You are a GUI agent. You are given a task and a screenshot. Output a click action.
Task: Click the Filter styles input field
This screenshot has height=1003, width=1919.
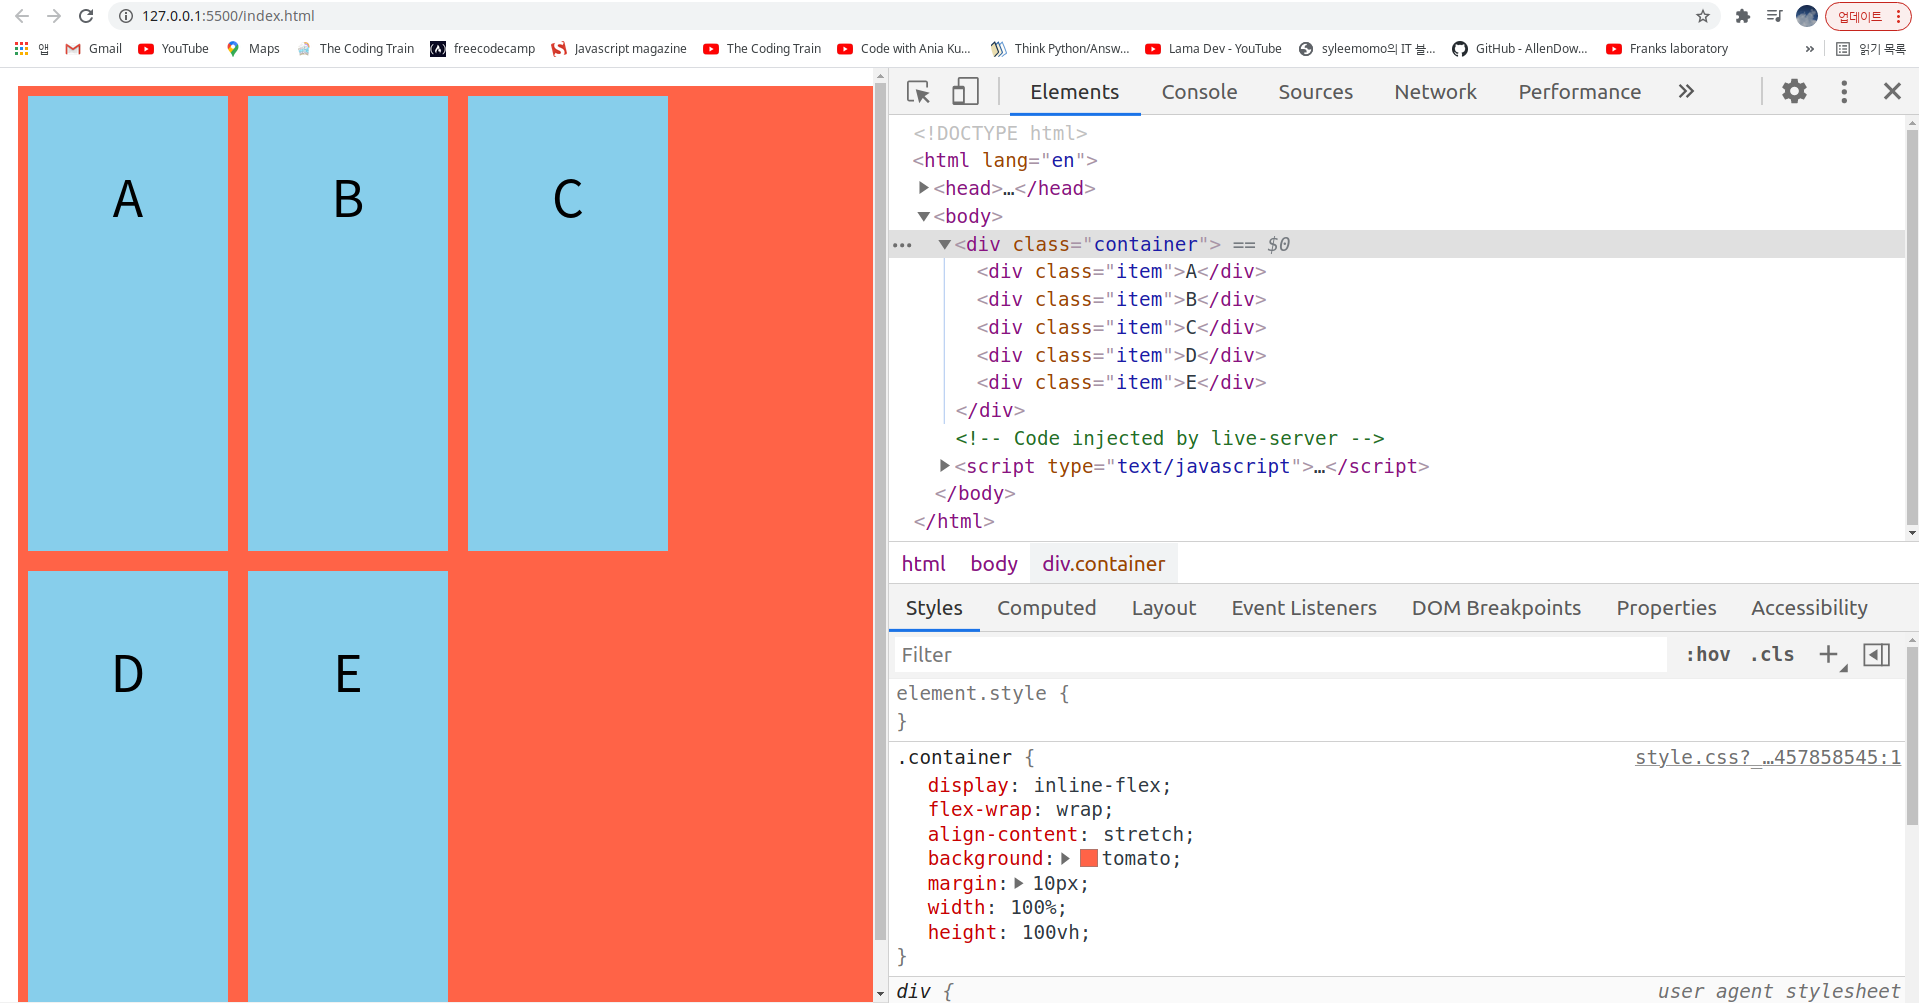1282,655
